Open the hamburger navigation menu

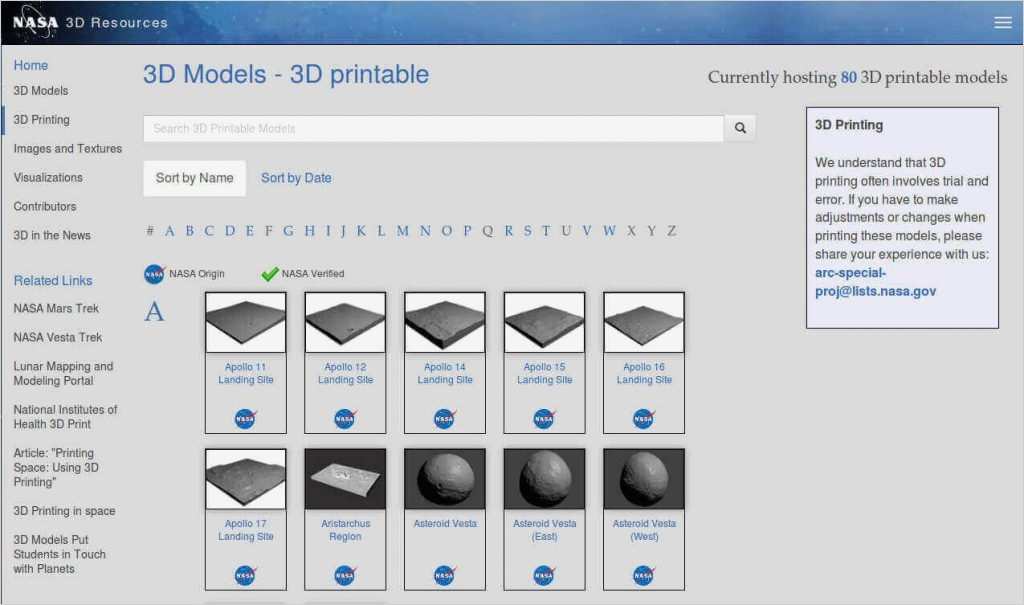tap(1004, 20)
